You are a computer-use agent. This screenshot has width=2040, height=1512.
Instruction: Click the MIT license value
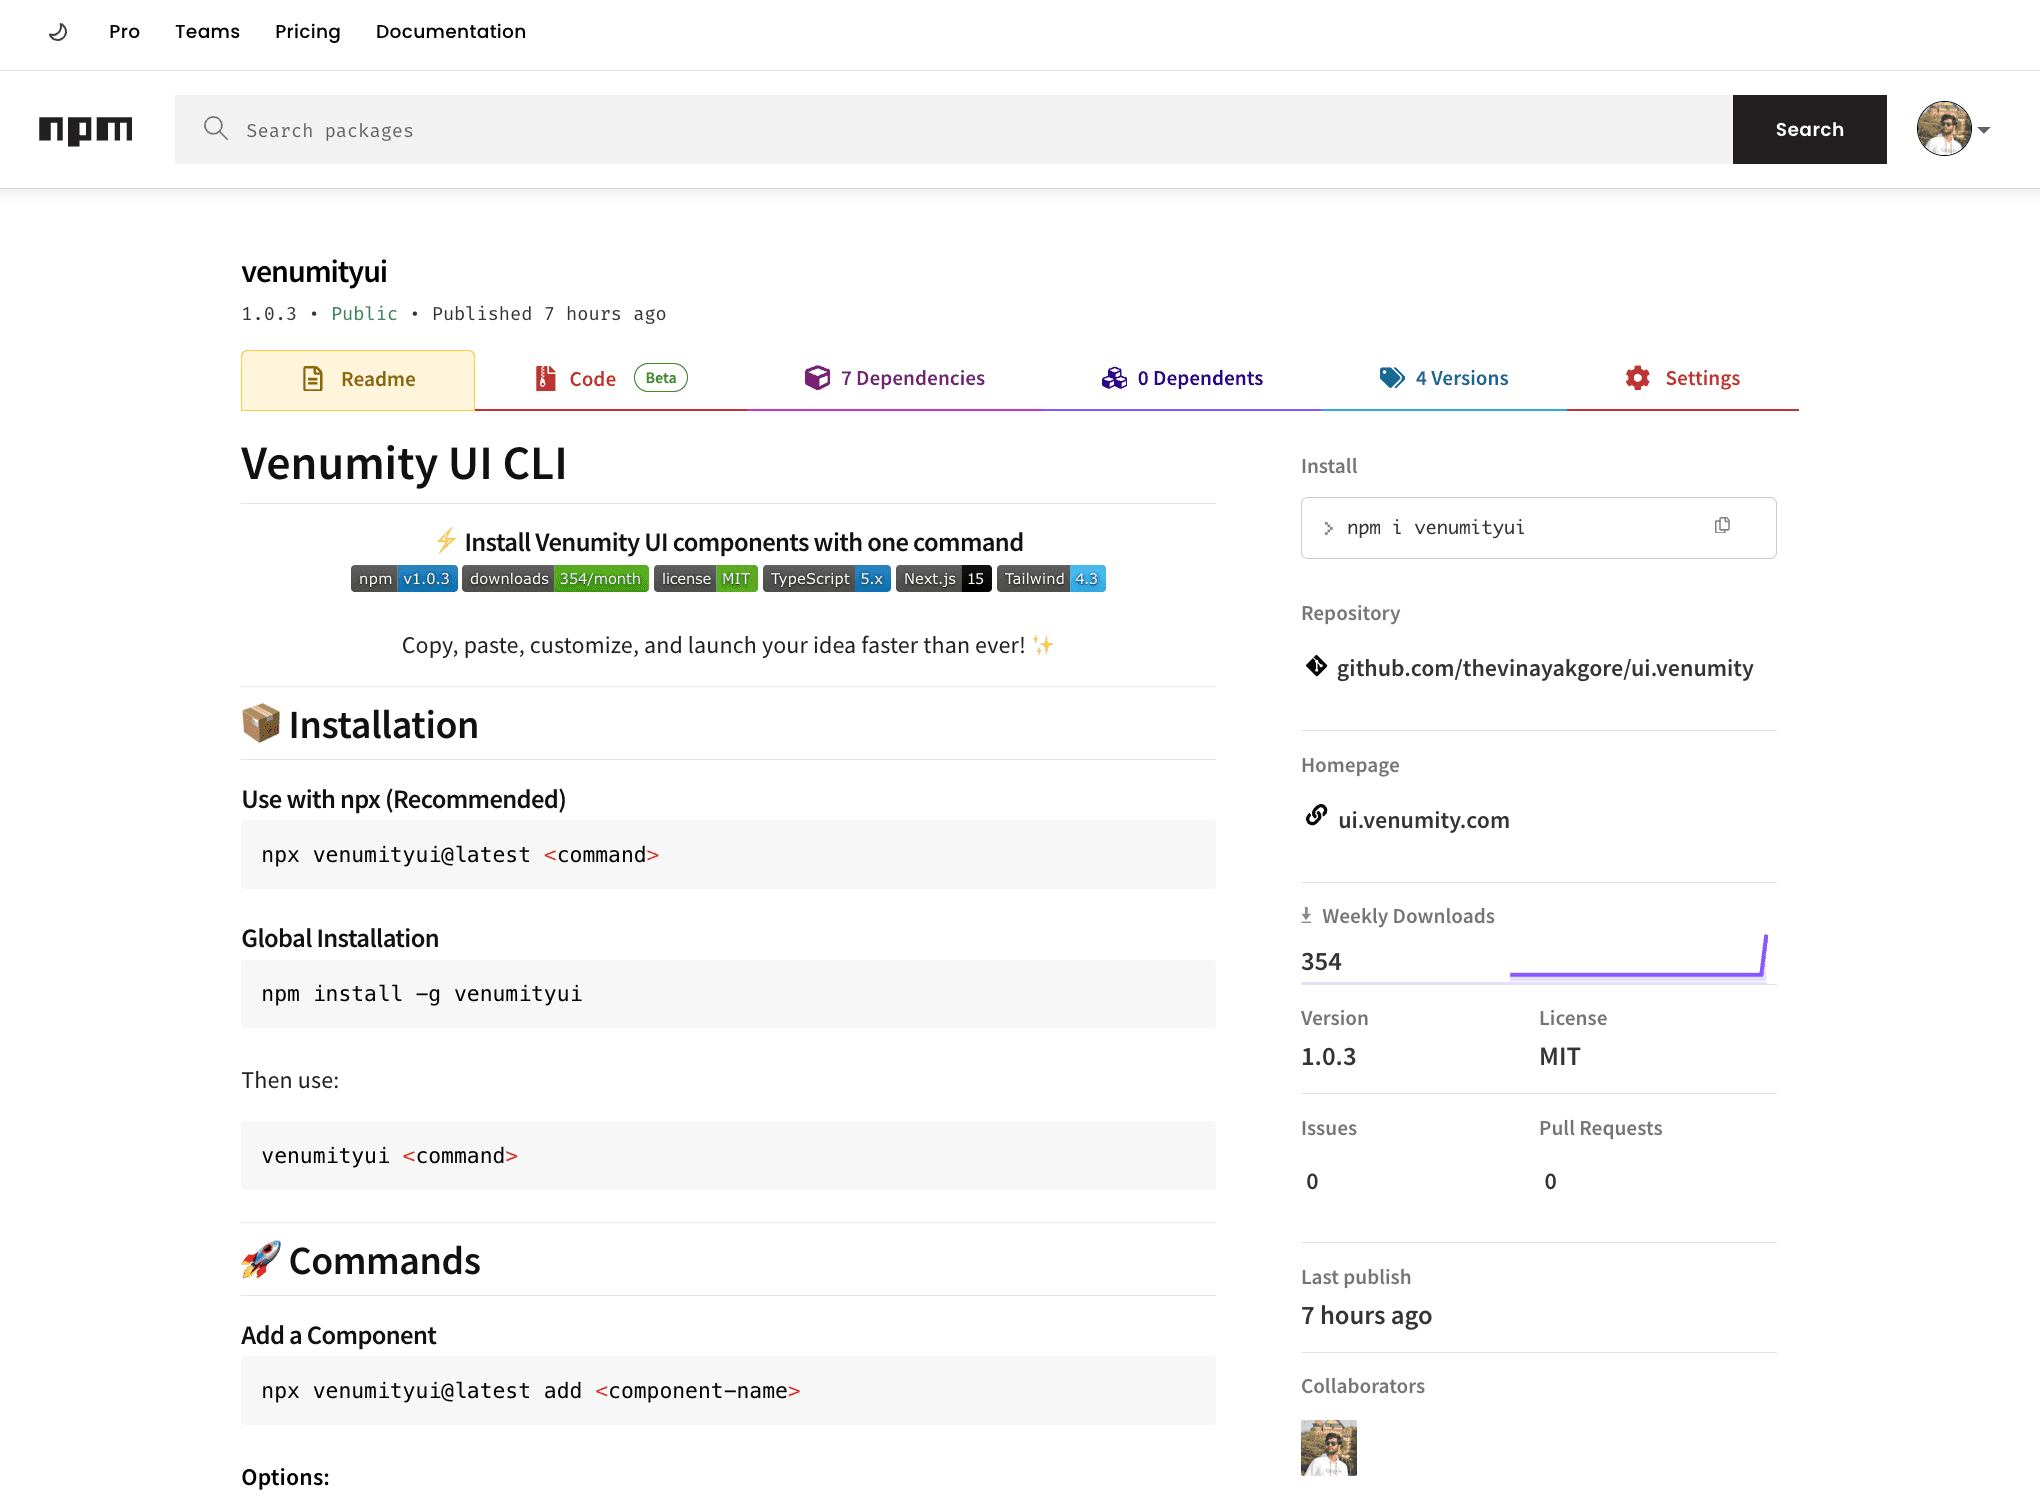pos(1559,1057)
